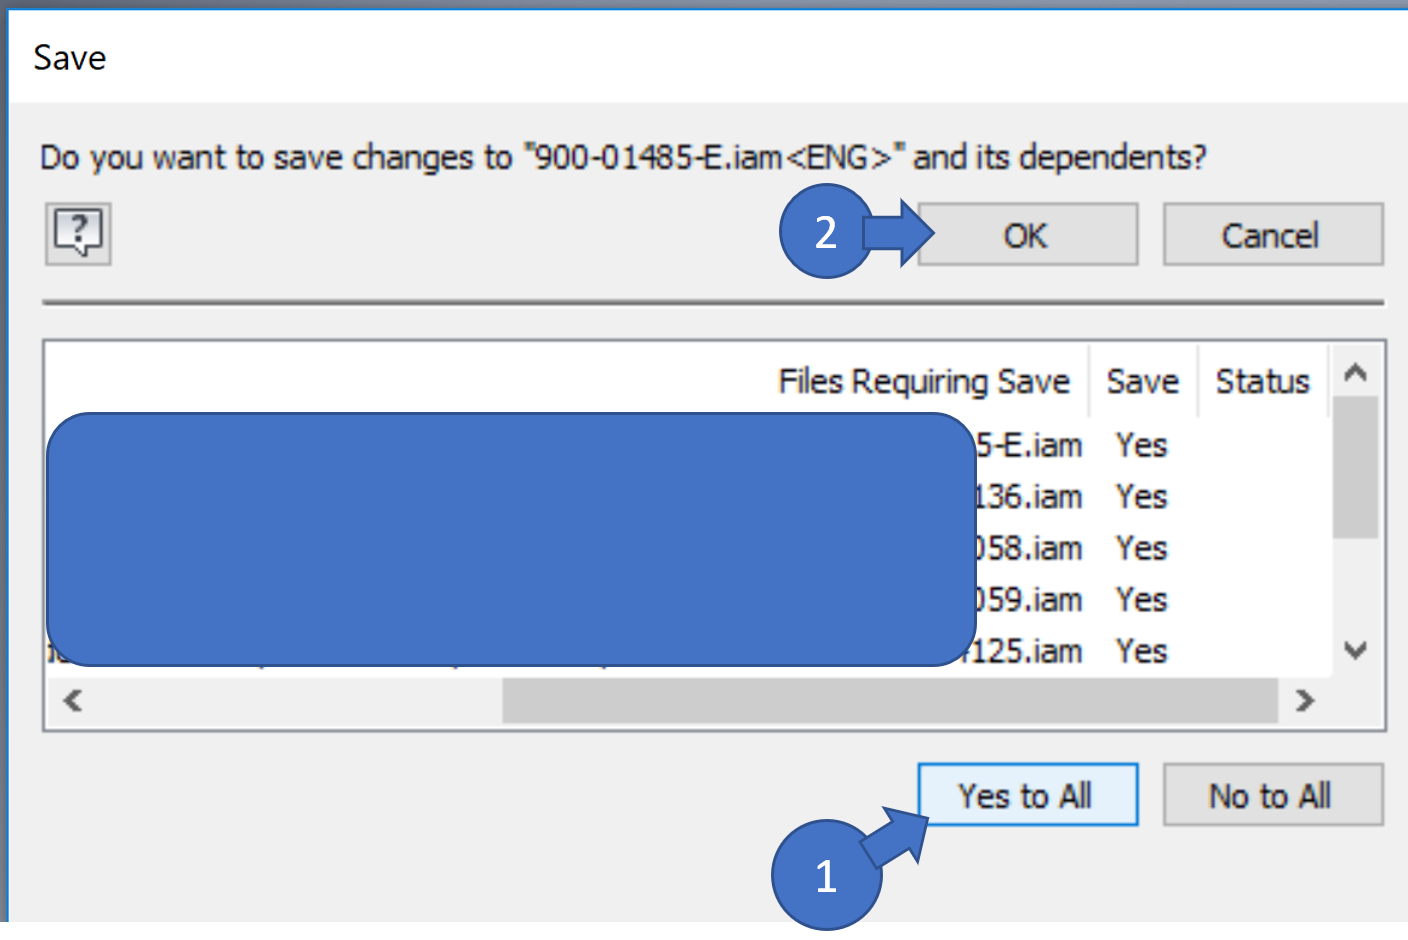
Task: Click right arrow of the horizontal scrollbar
Action: pos(1304,700)
